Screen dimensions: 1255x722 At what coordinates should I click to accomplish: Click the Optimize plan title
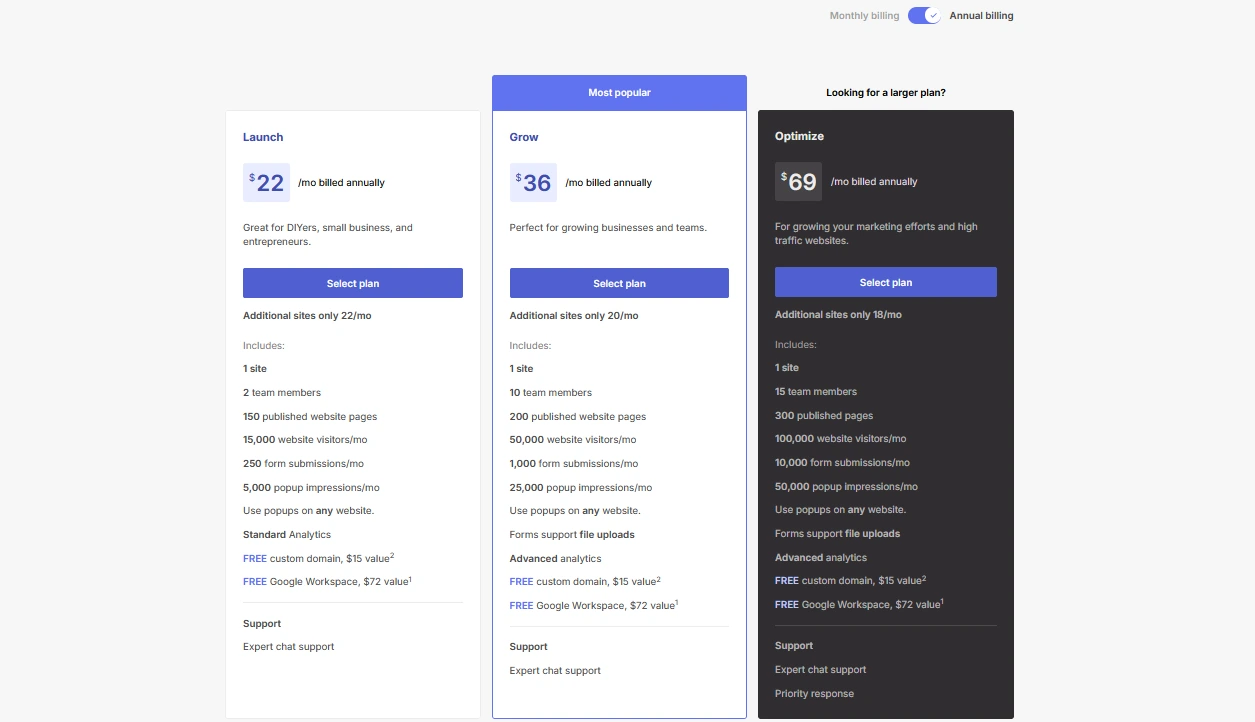pos(799,136)
